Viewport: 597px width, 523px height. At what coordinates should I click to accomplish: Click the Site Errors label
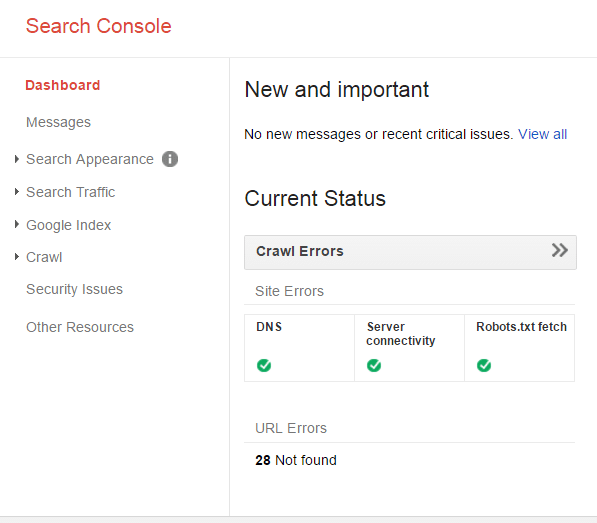(289, 291)
